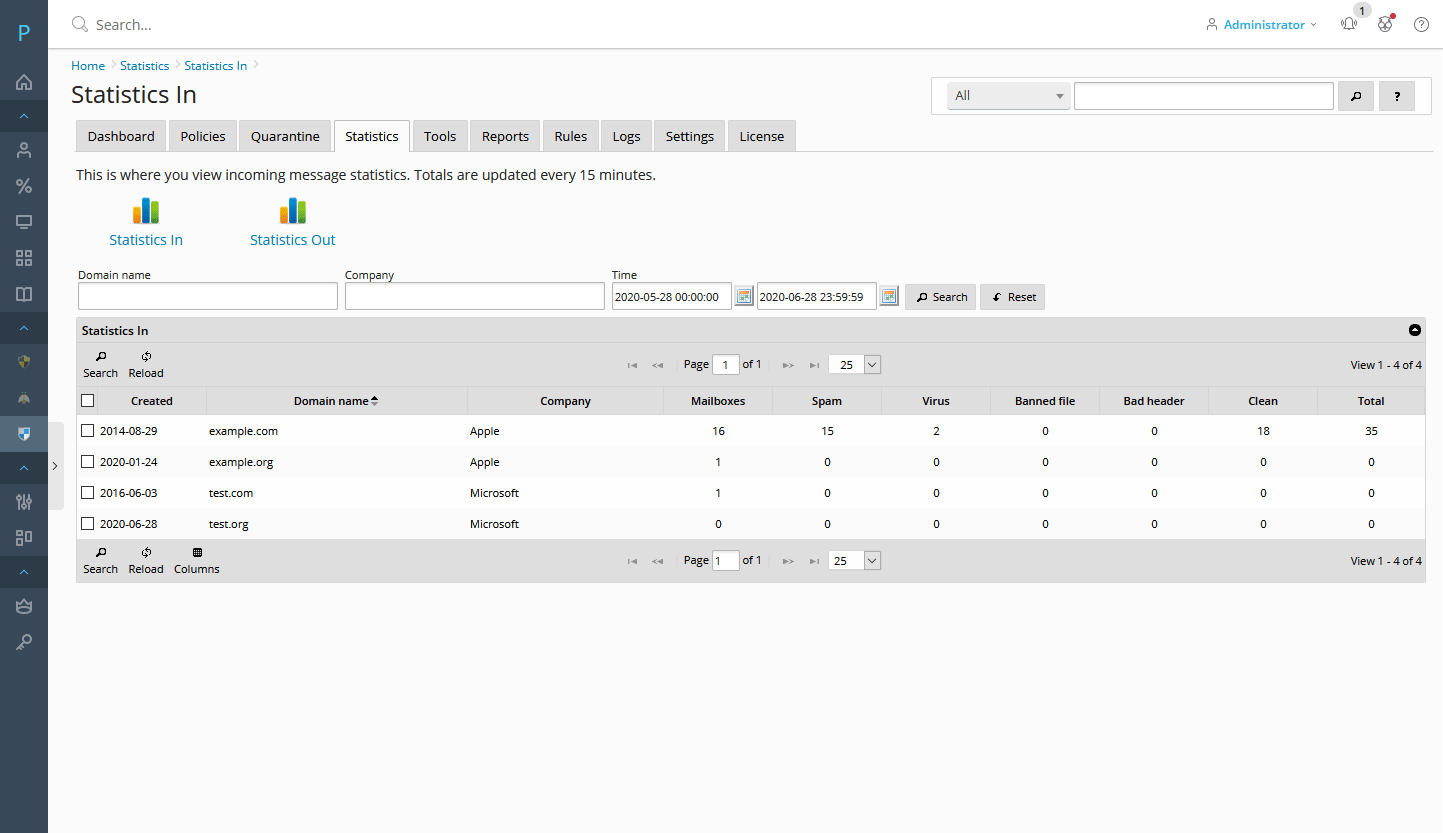
Task: Open the help question mark in header
Action: [x=1421, y=24]
